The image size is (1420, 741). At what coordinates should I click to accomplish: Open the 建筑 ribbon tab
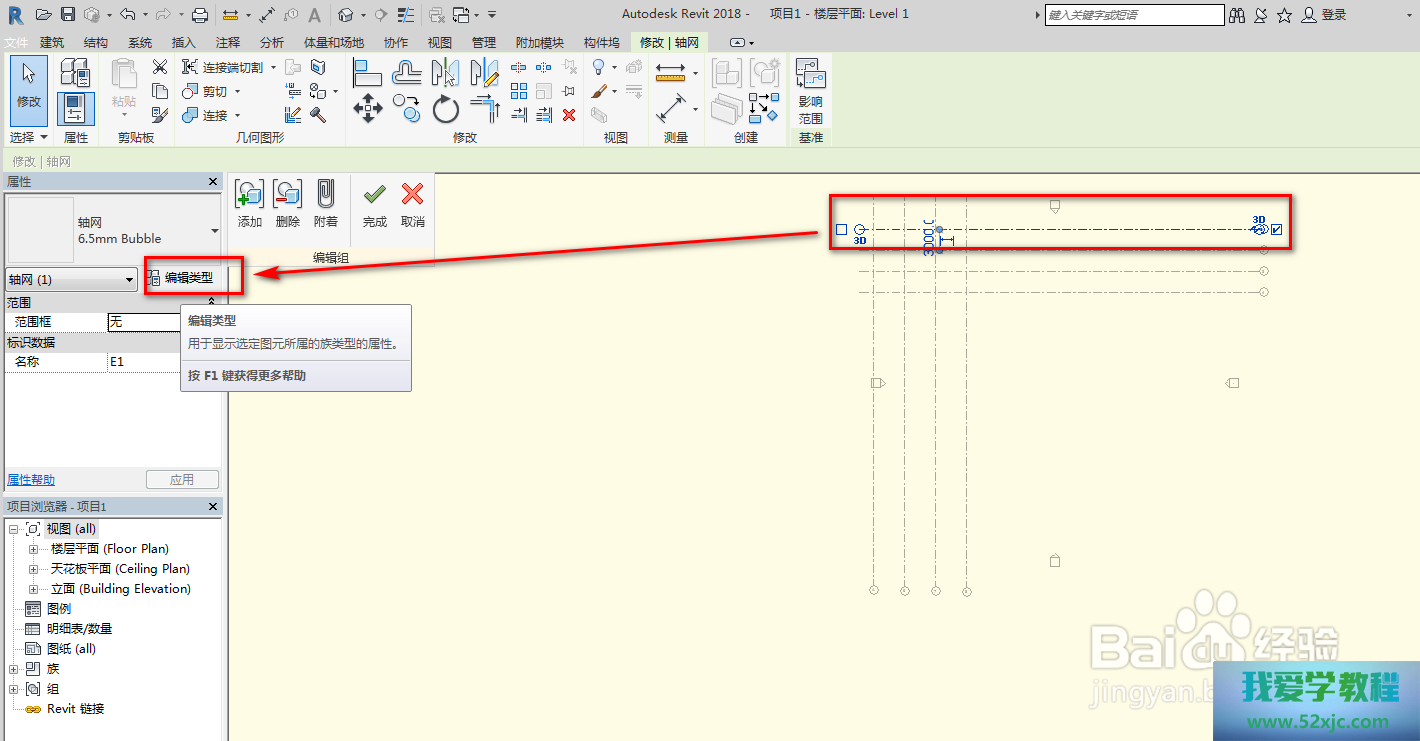pyautogui.click(x=52, y=43)
